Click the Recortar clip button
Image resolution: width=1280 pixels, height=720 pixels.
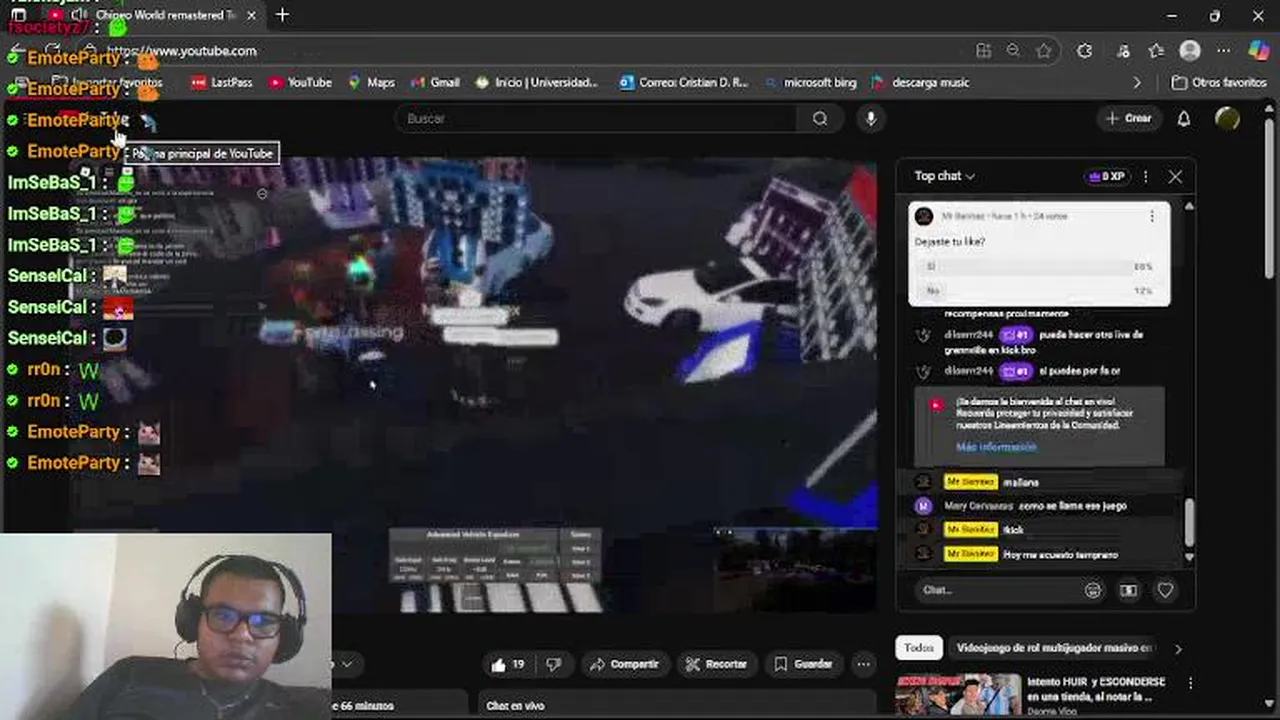716,664
